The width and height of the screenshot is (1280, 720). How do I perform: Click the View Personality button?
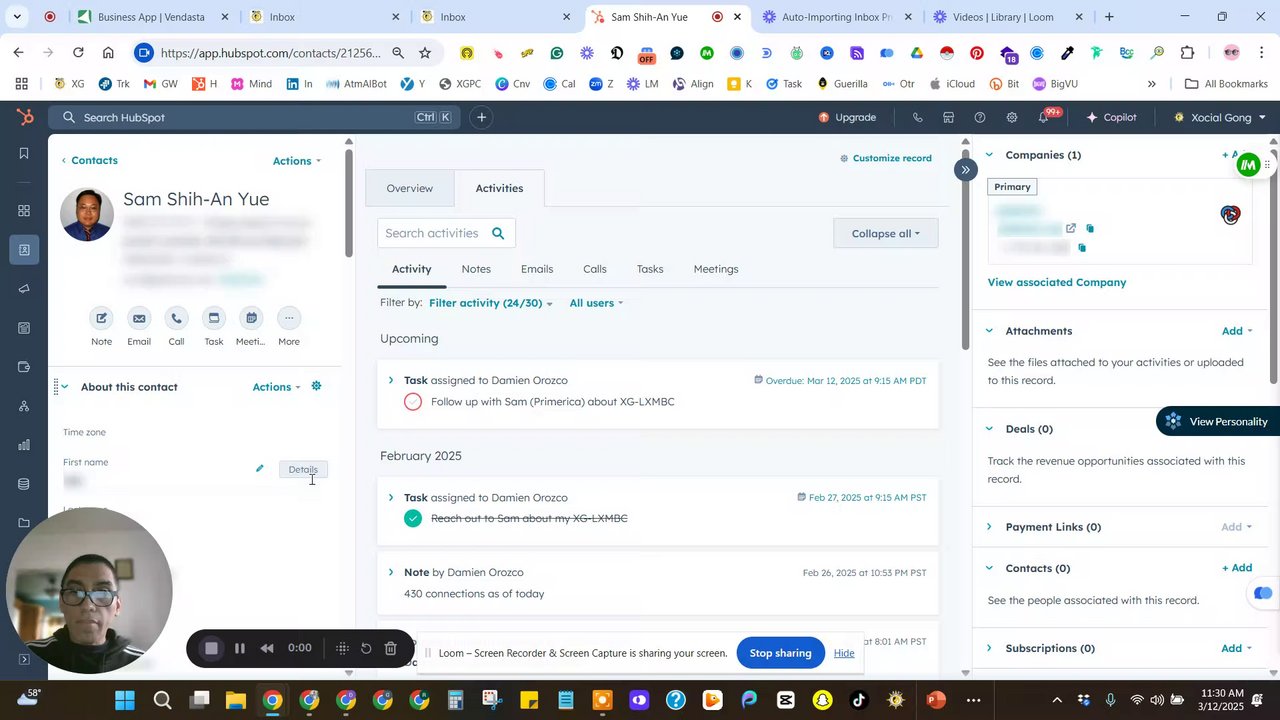click(x=1217, y=421)
